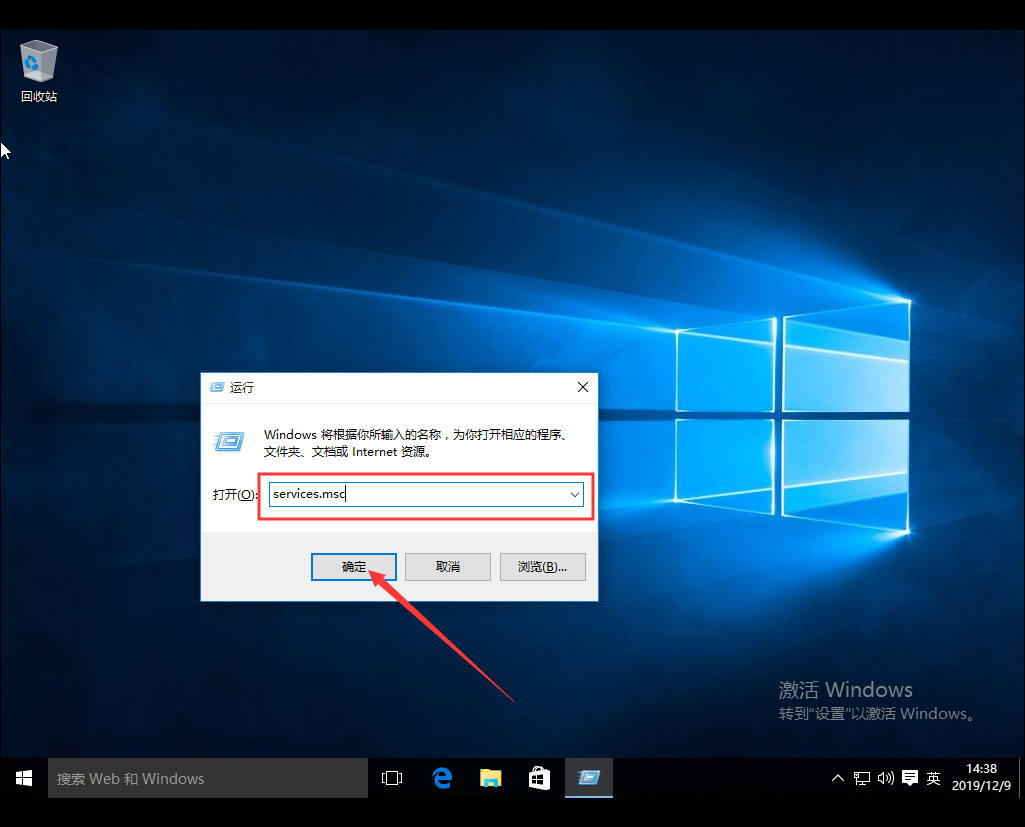The image size is (1025, 827).
Task: Open File Explorer from the taskbar
Action: tap(490, 777)
